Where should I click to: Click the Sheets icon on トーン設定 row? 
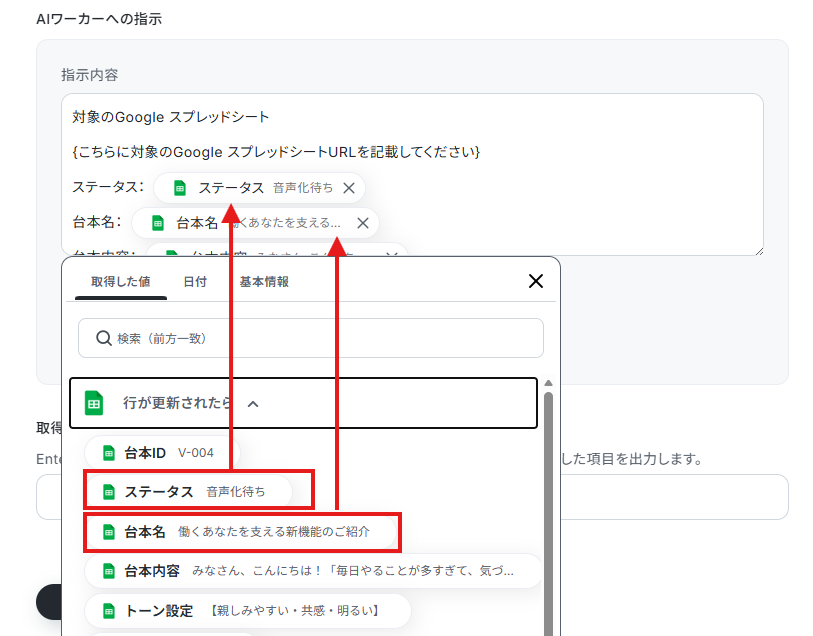108,611
